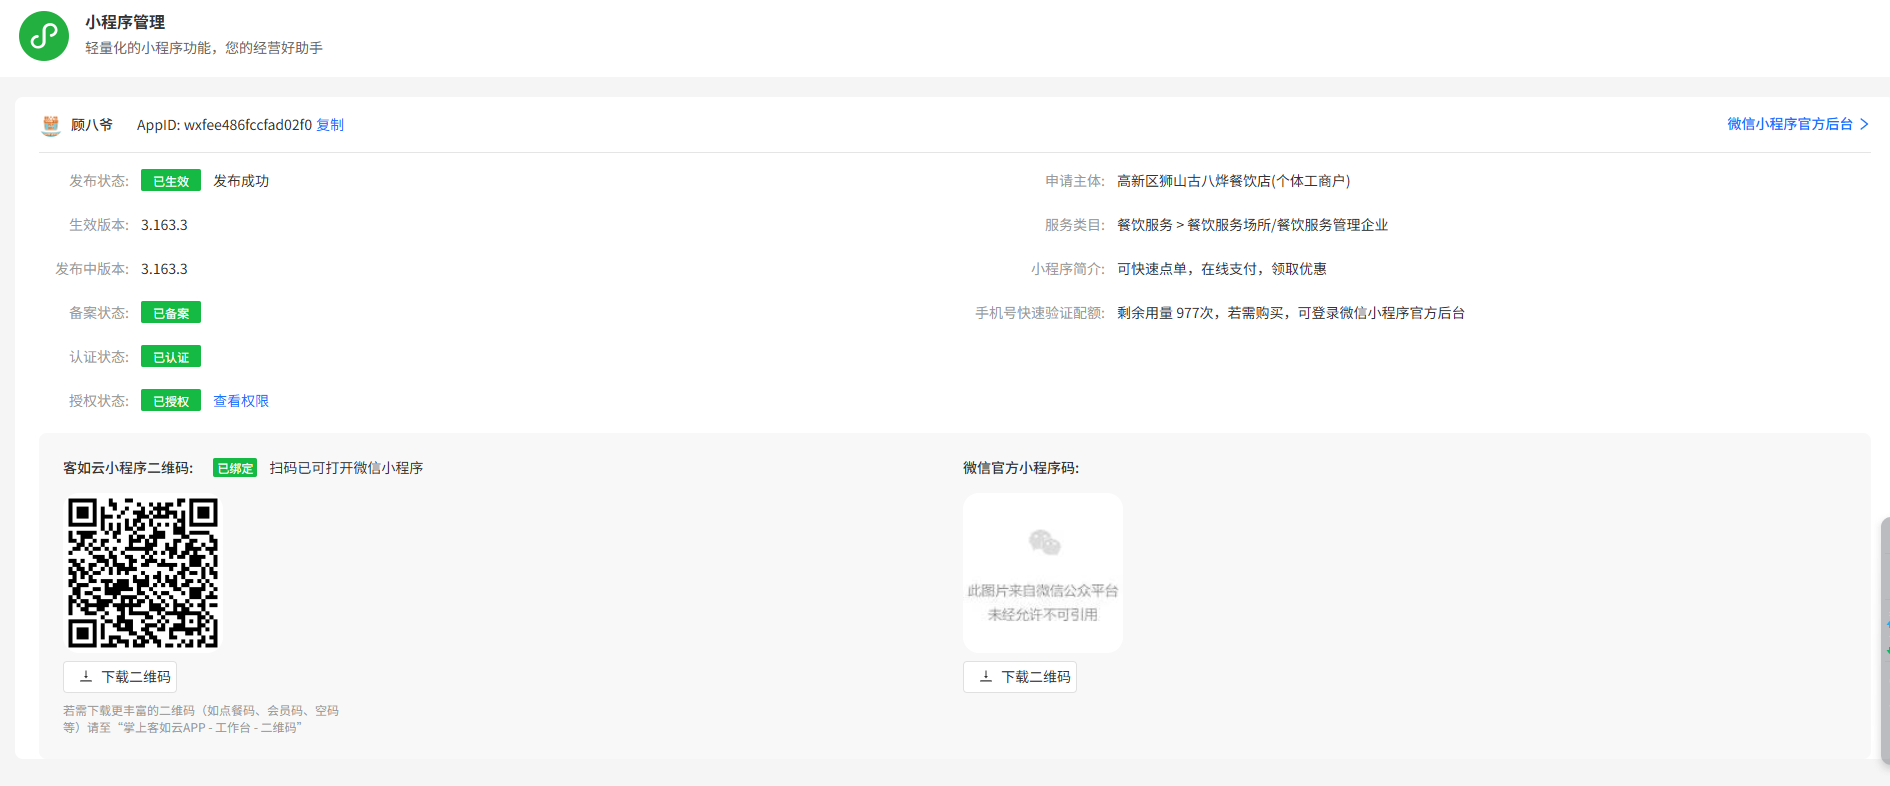This screenshot has width=1890, height=786.
Task: Click the green mini program logo icon
Action: [44, 36]
